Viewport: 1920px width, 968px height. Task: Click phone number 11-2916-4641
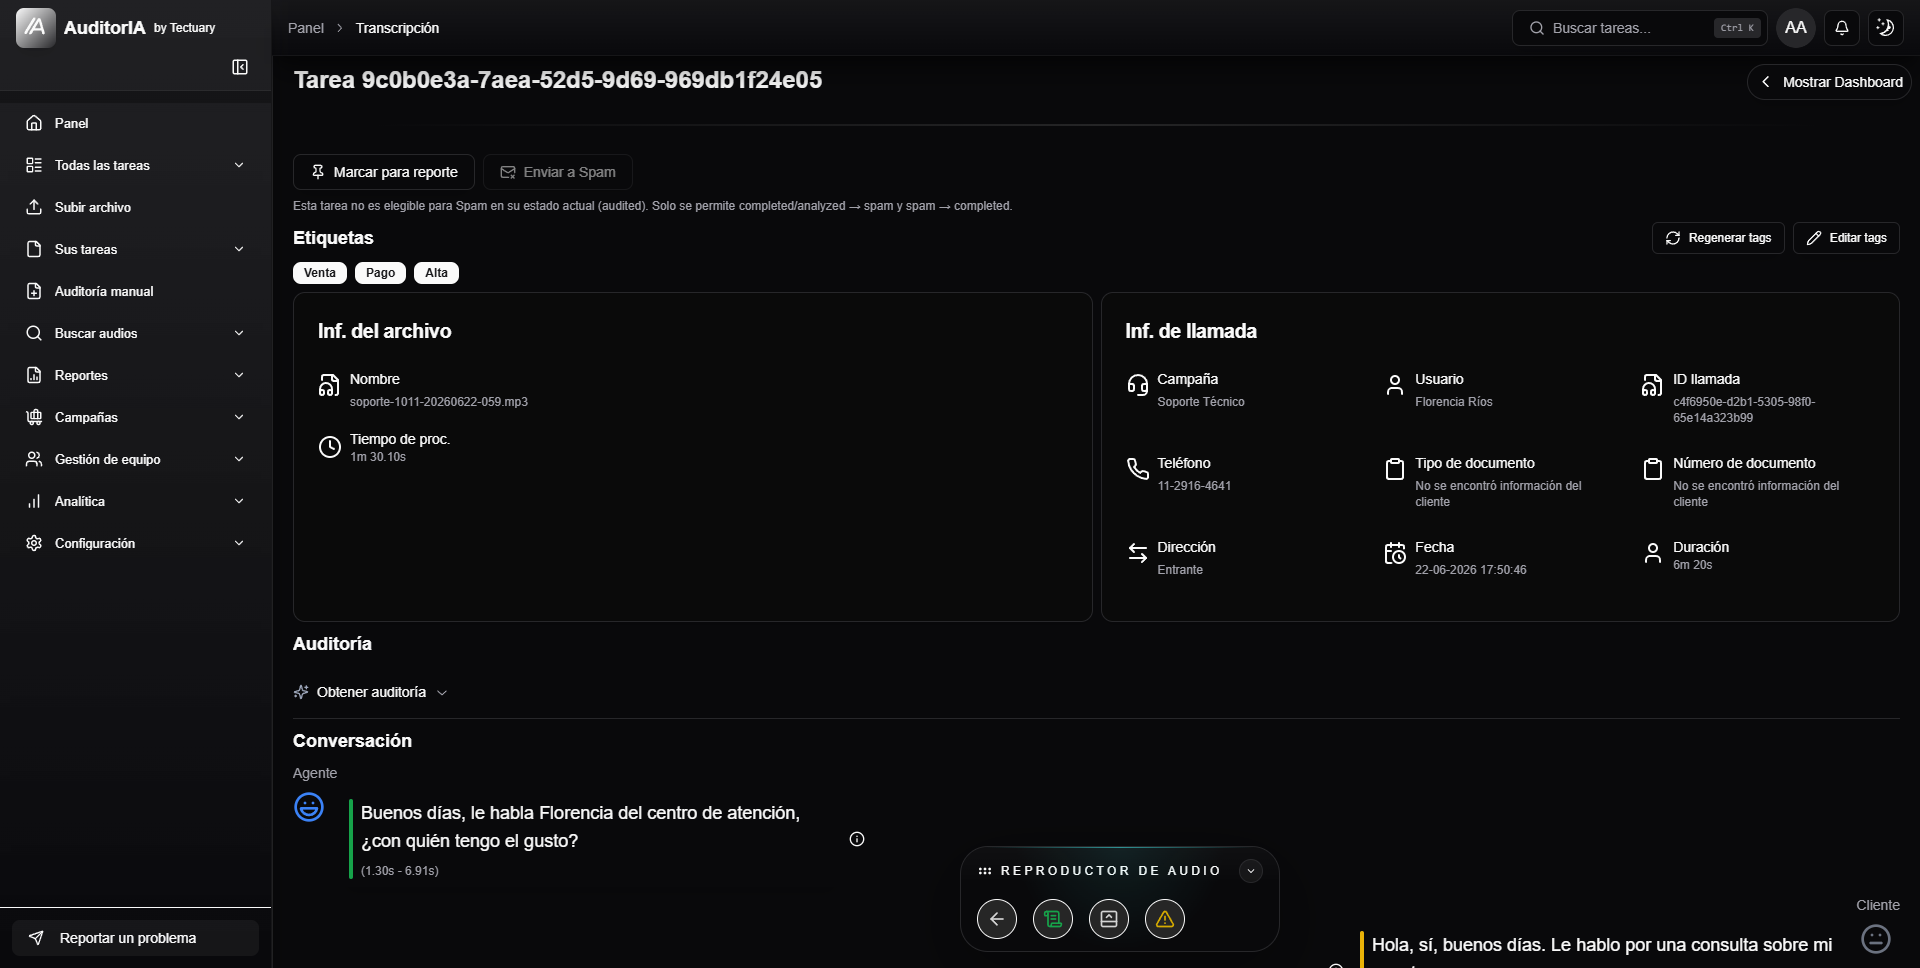[1194, 486]
